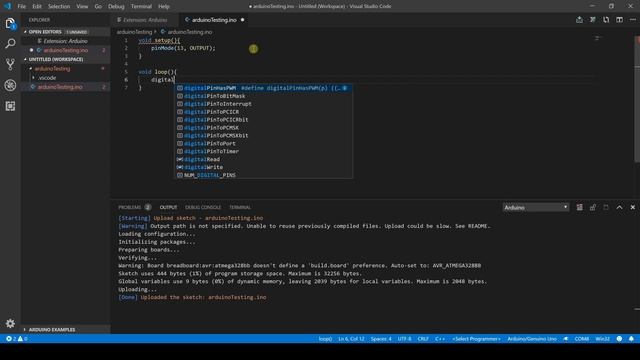Viewport: 640px width, 360px height.
Task: Open the File menu
Action: [x=22, y=6]
